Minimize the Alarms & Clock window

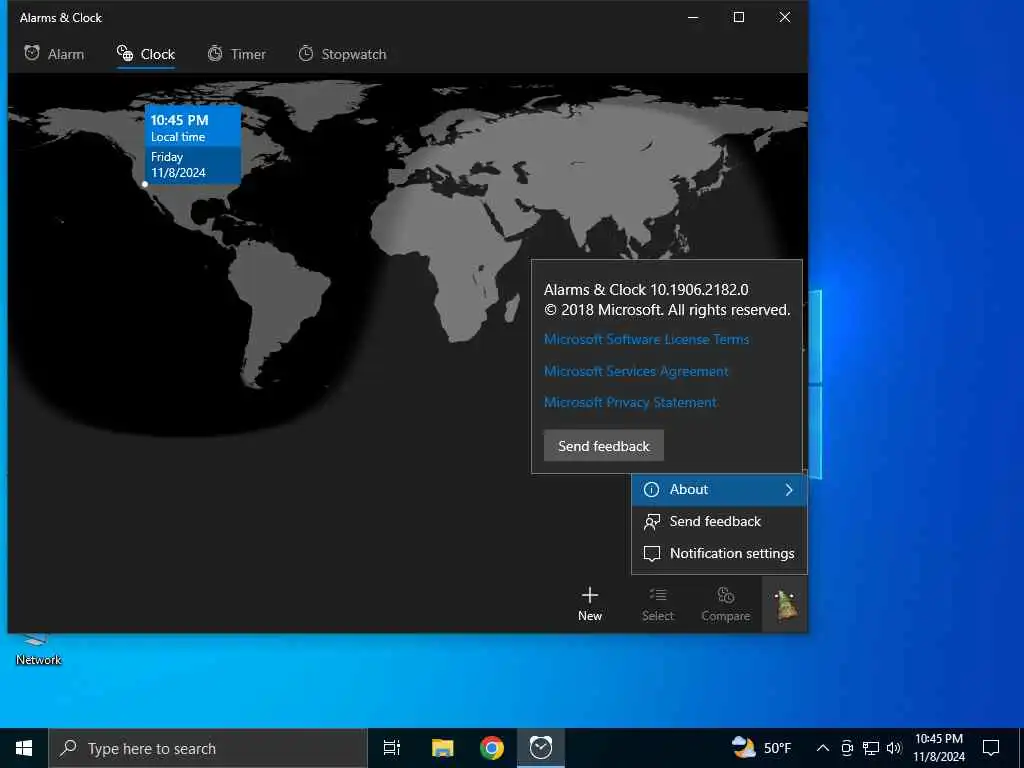pyautogui.click(x=694, y=18)
